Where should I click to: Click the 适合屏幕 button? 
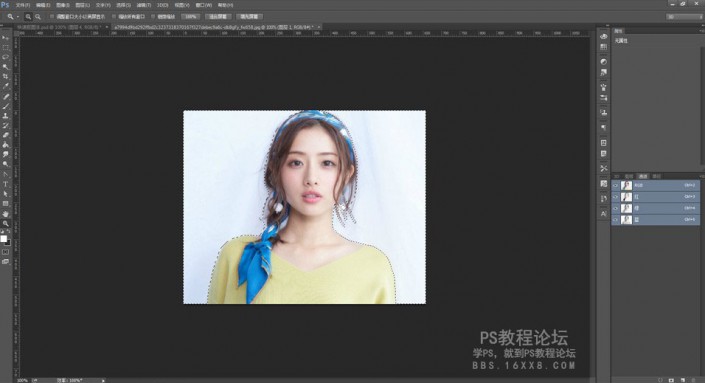click(218, 17)
